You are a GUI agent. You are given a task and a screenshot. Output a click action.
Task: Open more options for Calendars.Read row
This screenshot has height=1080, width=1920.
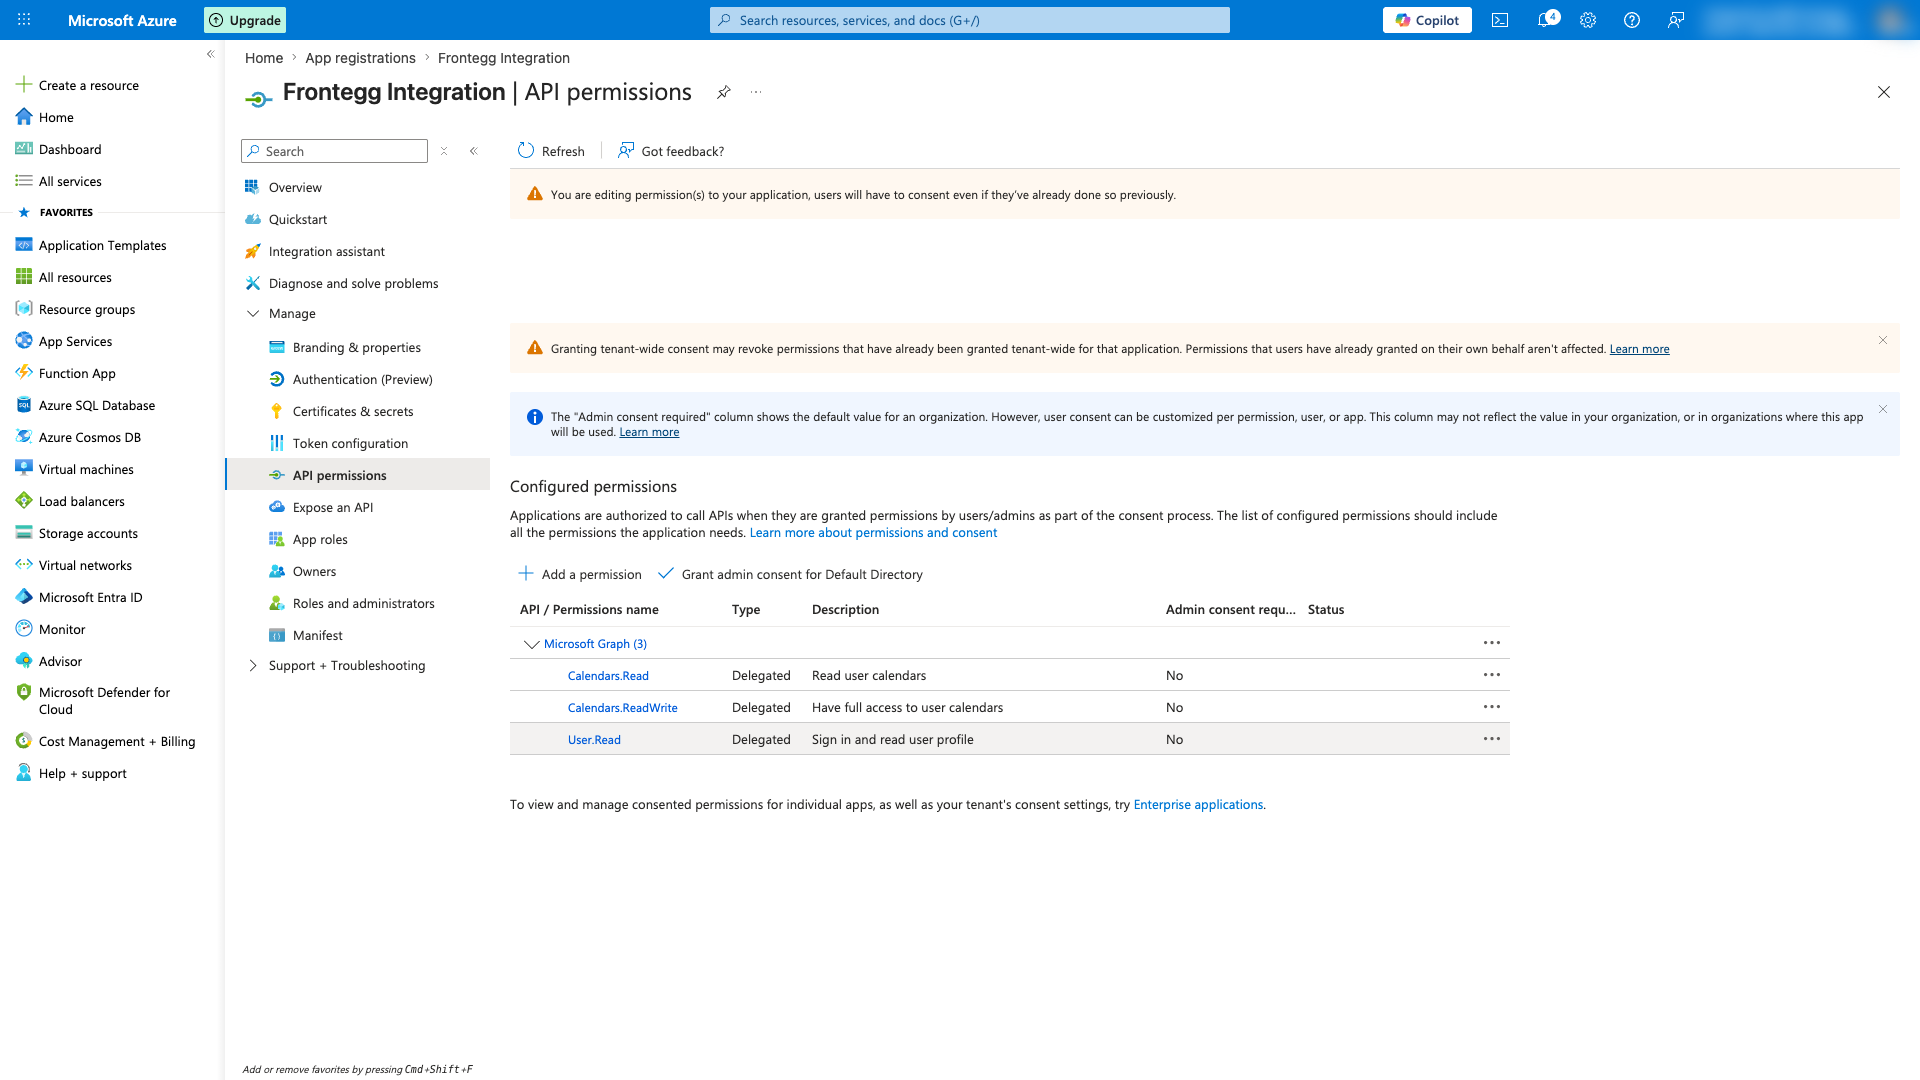1492,675
